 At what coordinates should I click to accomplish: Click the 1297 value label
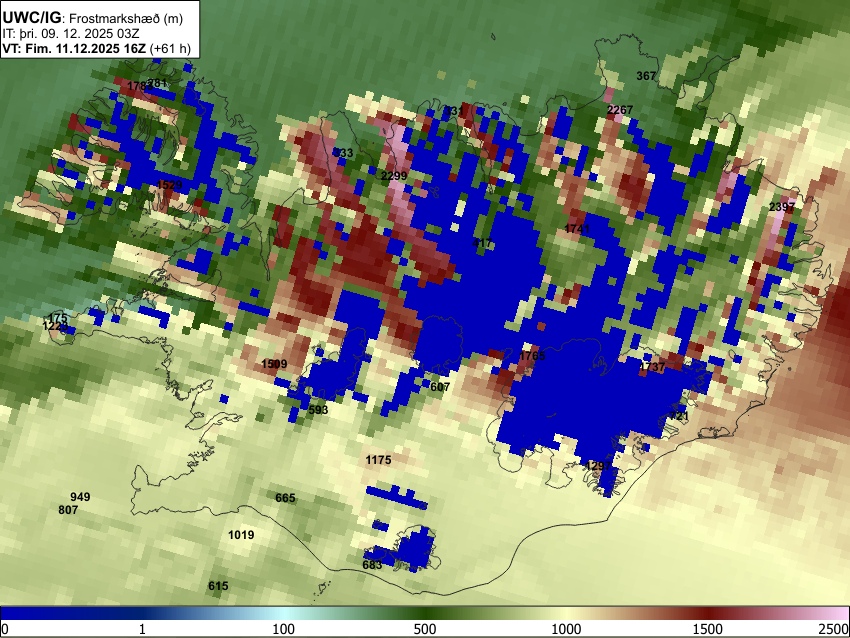click(598, 466)
